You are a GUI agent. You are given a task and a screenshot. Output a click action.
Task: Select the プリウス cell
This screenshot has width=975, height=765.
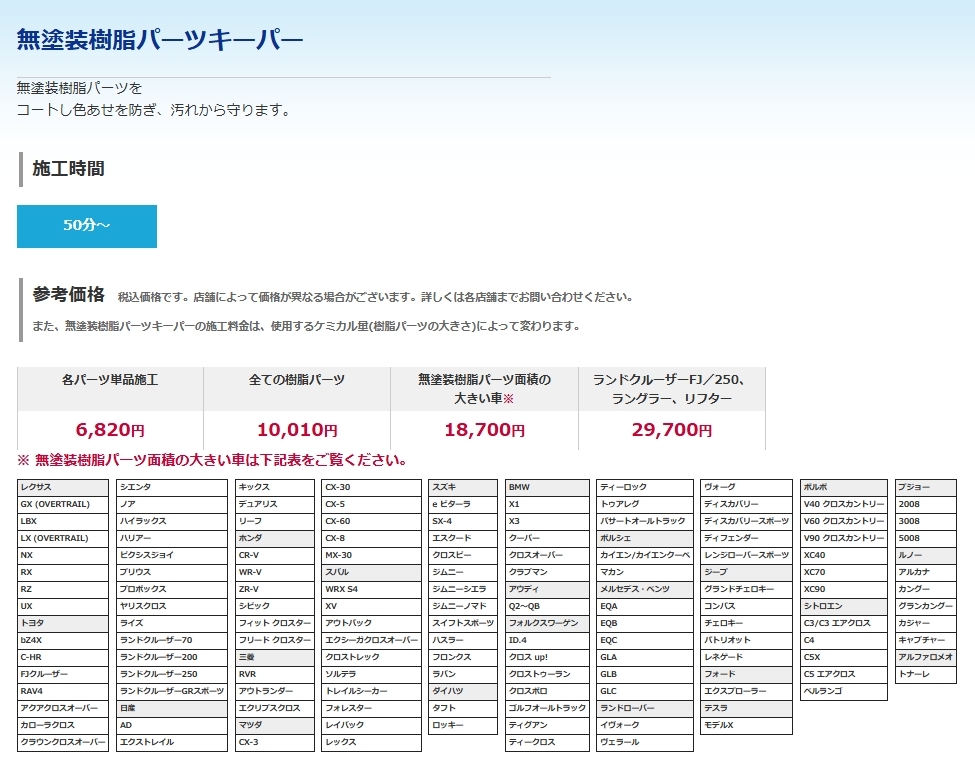(x=172, y=572)
